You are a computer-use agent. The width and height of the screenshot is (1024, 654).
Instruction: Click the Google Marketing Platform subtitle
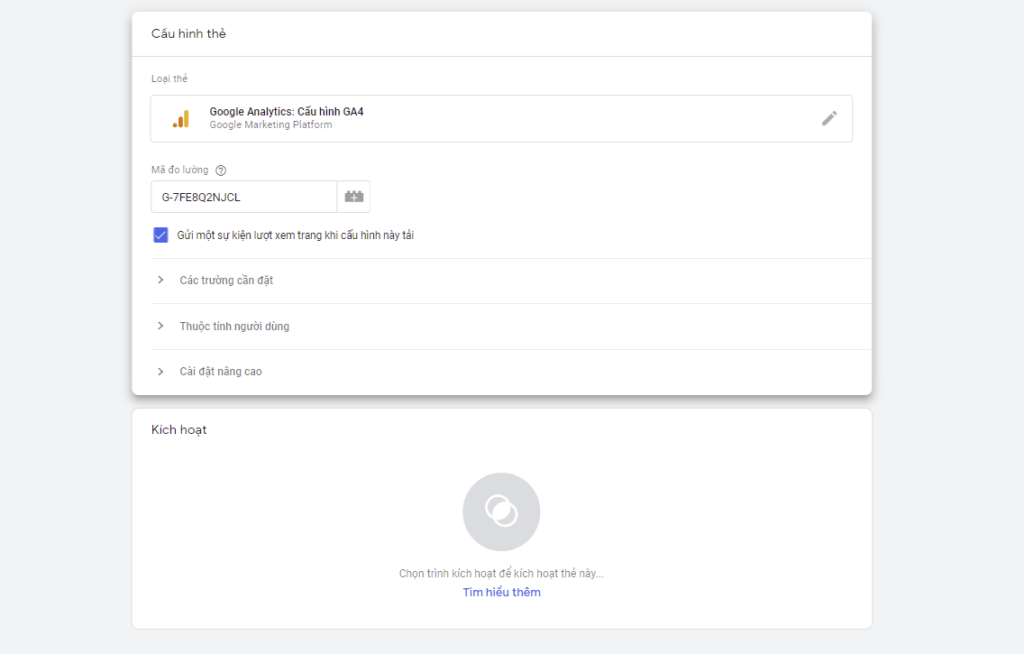click(270, 125)
